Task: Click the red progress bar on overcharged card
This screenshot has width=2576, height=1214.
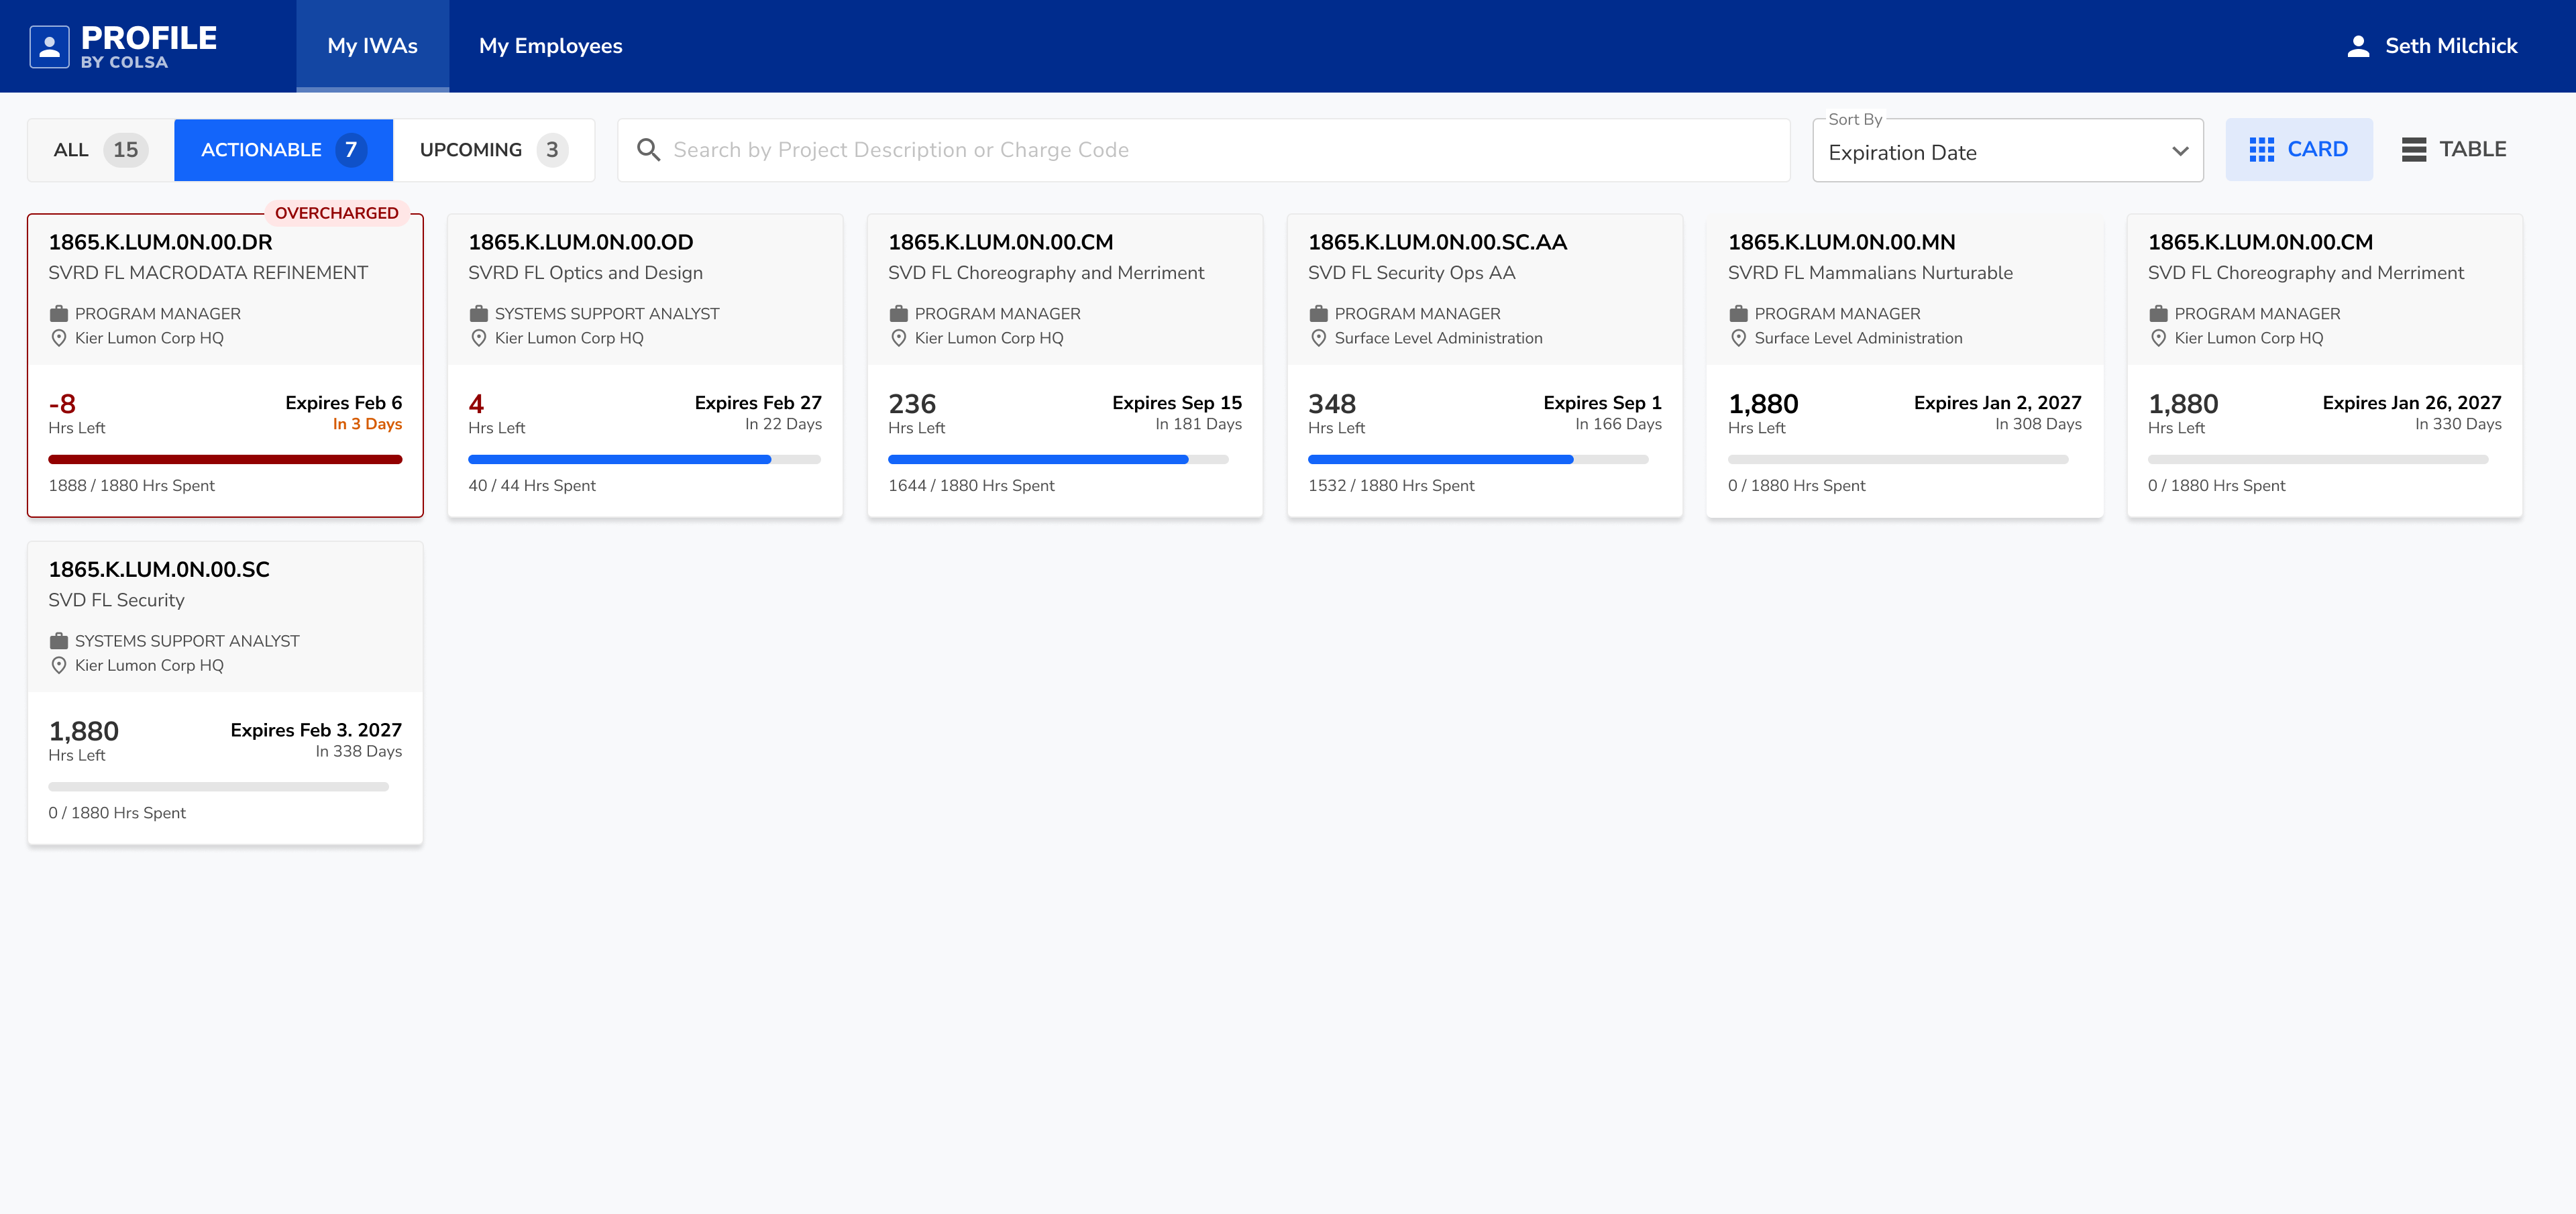Action: tap(225, 460)
